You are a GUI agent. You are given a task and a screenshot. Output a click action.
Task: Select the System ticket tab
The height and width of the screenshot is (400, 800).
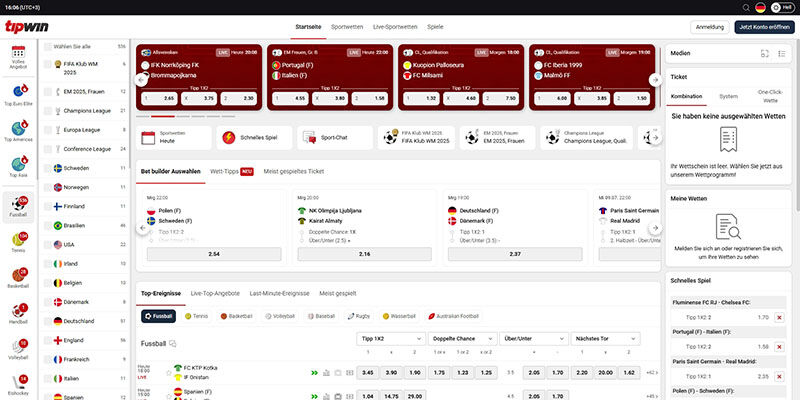coord(729,96)
